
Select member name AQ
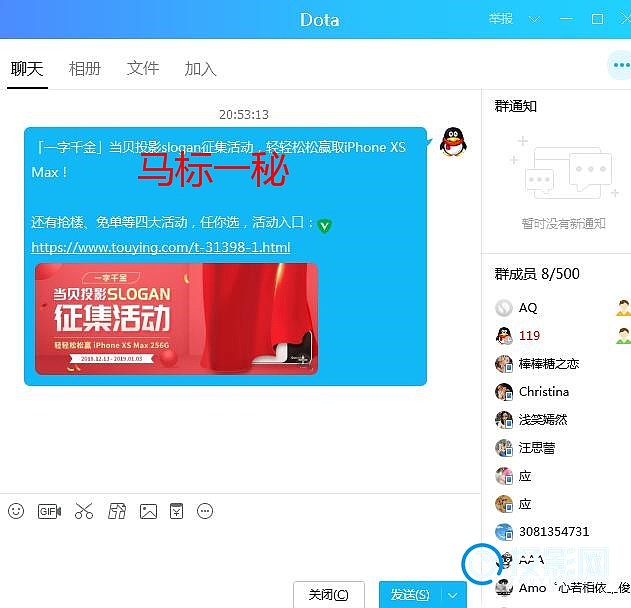pos(528,308)
